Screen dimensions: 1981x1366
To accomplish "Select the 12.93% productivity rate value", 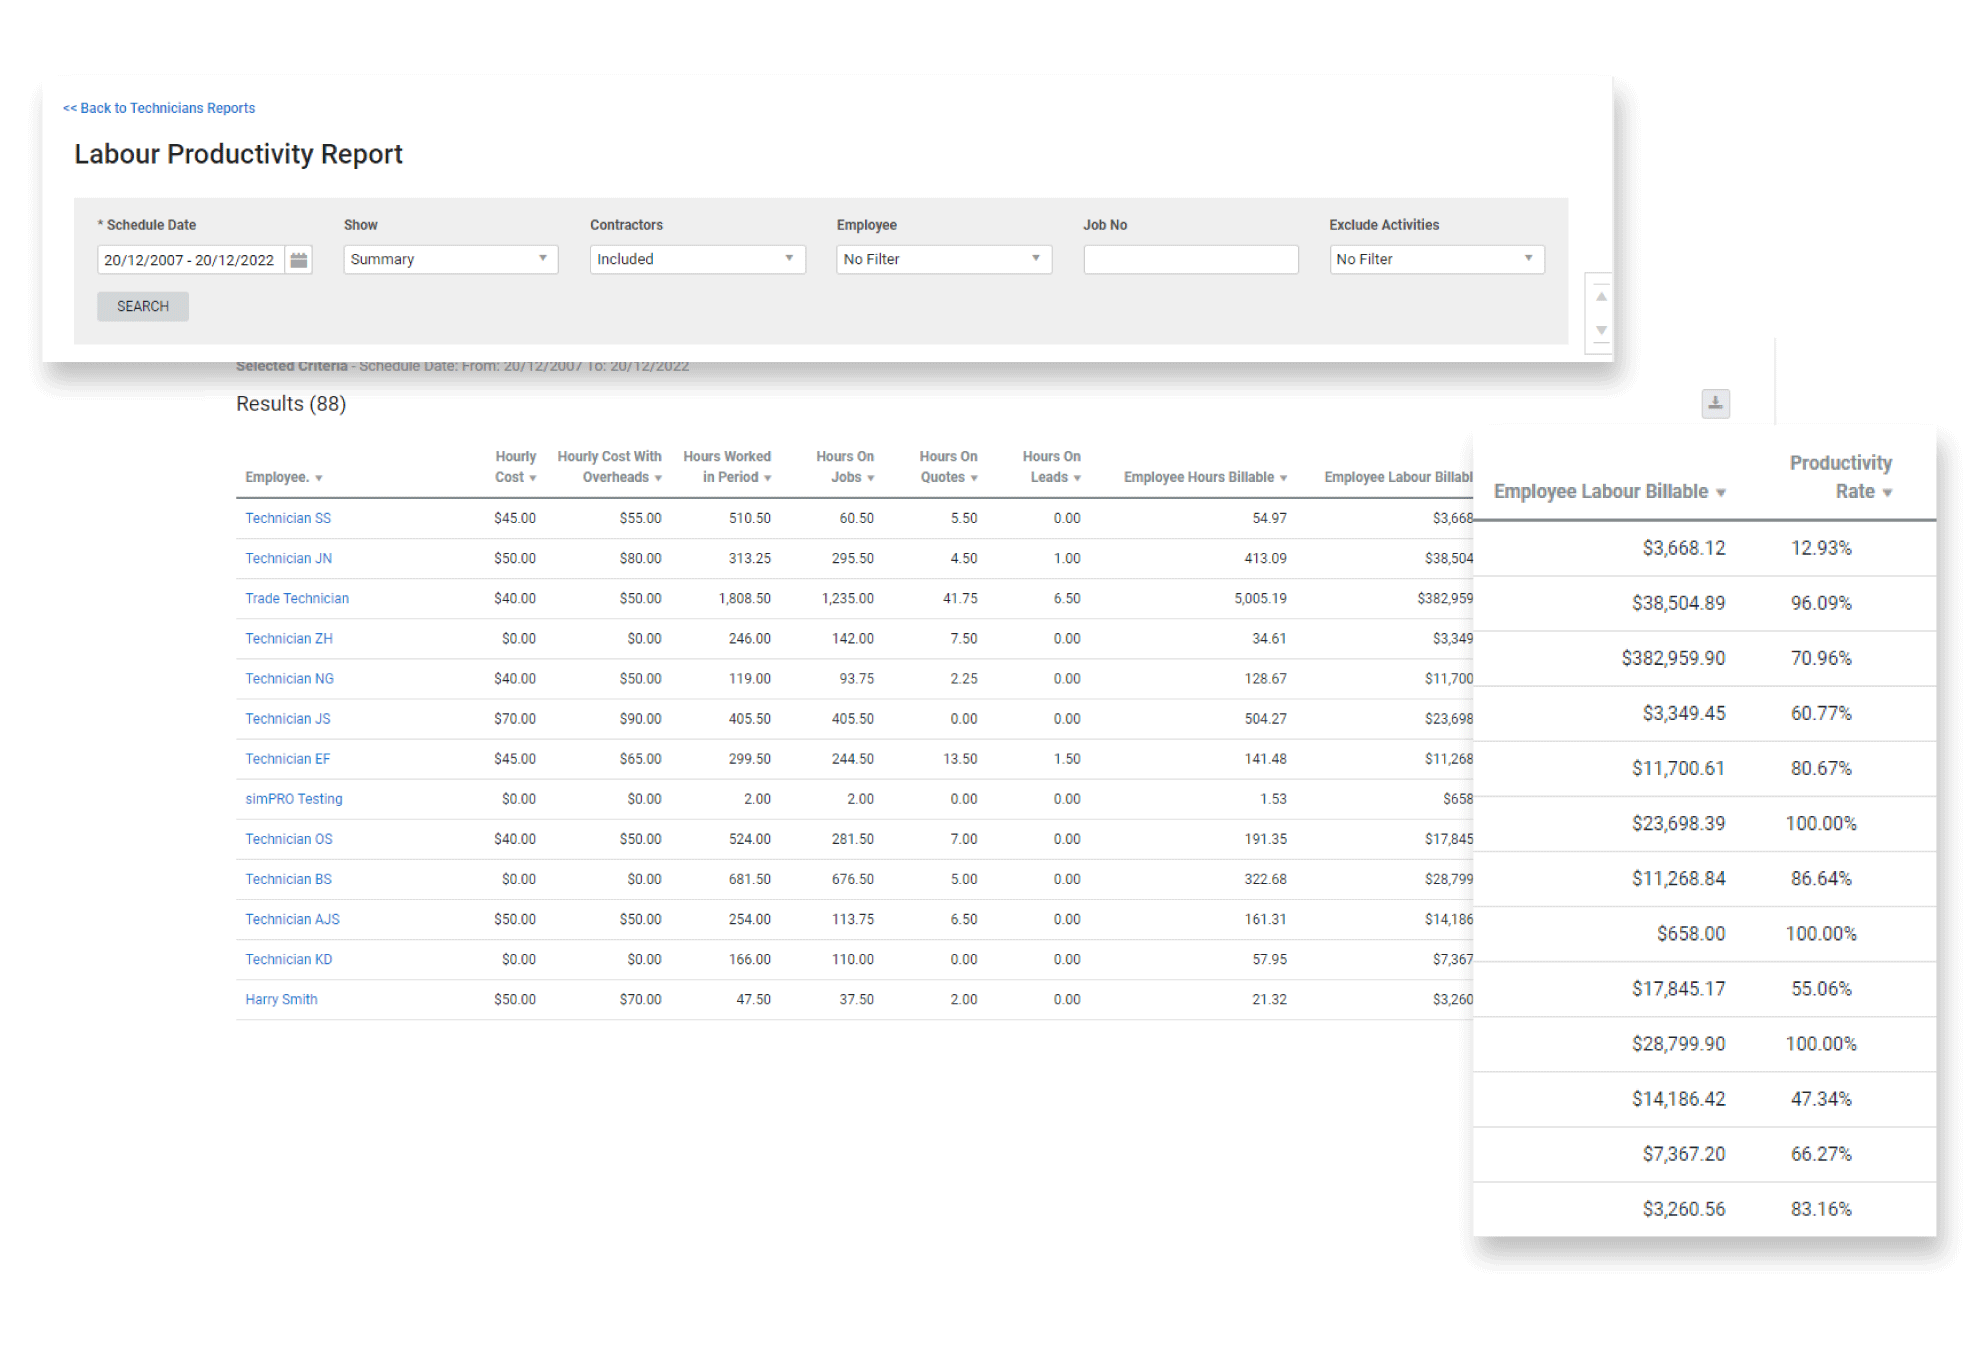I will 1821,548.
